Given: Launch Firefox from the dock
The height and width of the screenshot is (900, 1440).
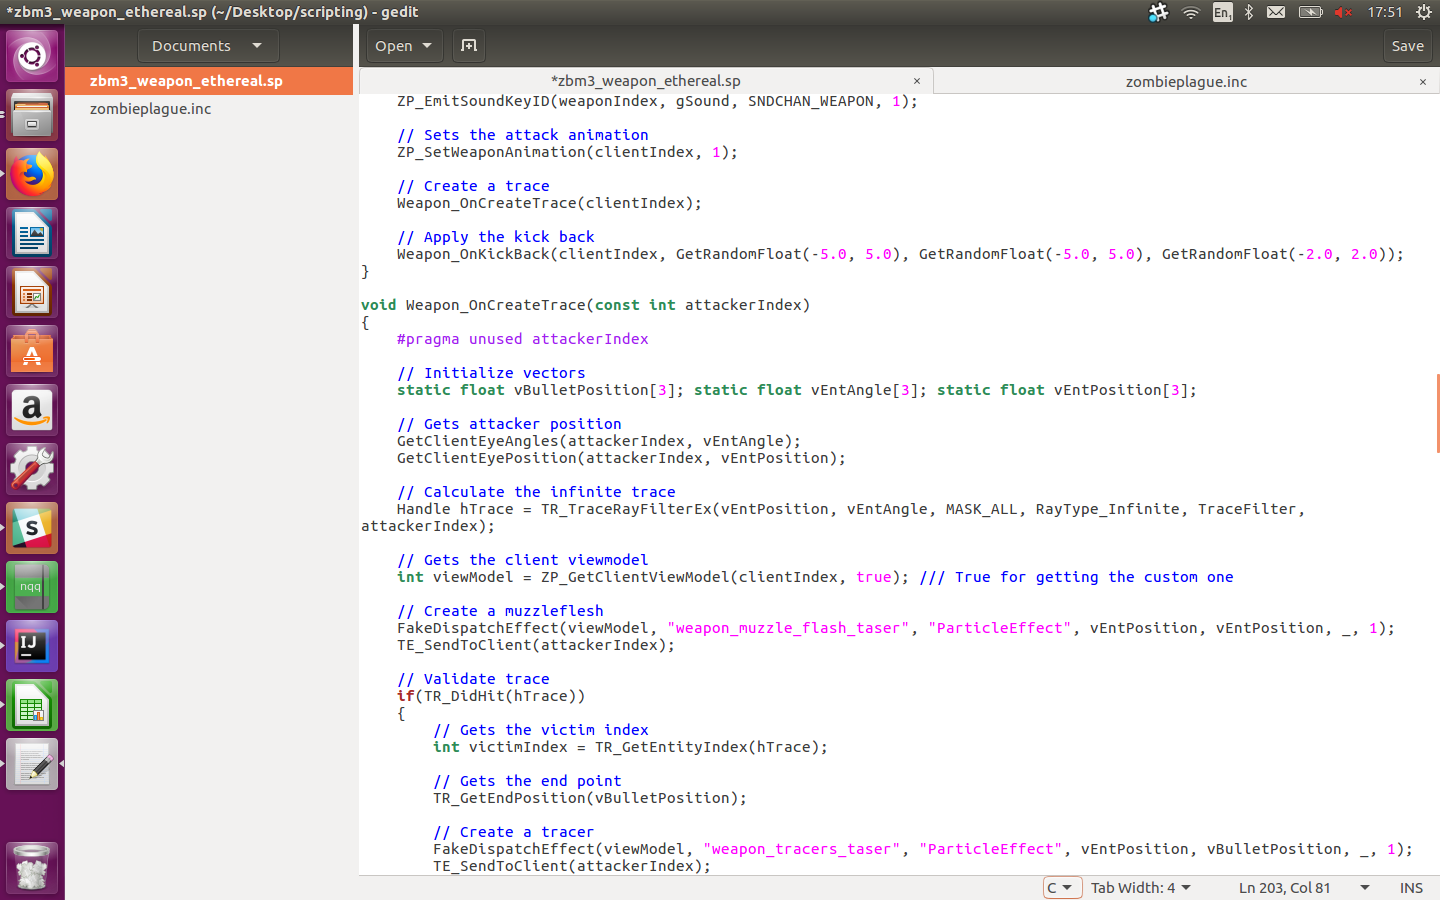Looking at the screenshot, I should (x=32, y=174).
